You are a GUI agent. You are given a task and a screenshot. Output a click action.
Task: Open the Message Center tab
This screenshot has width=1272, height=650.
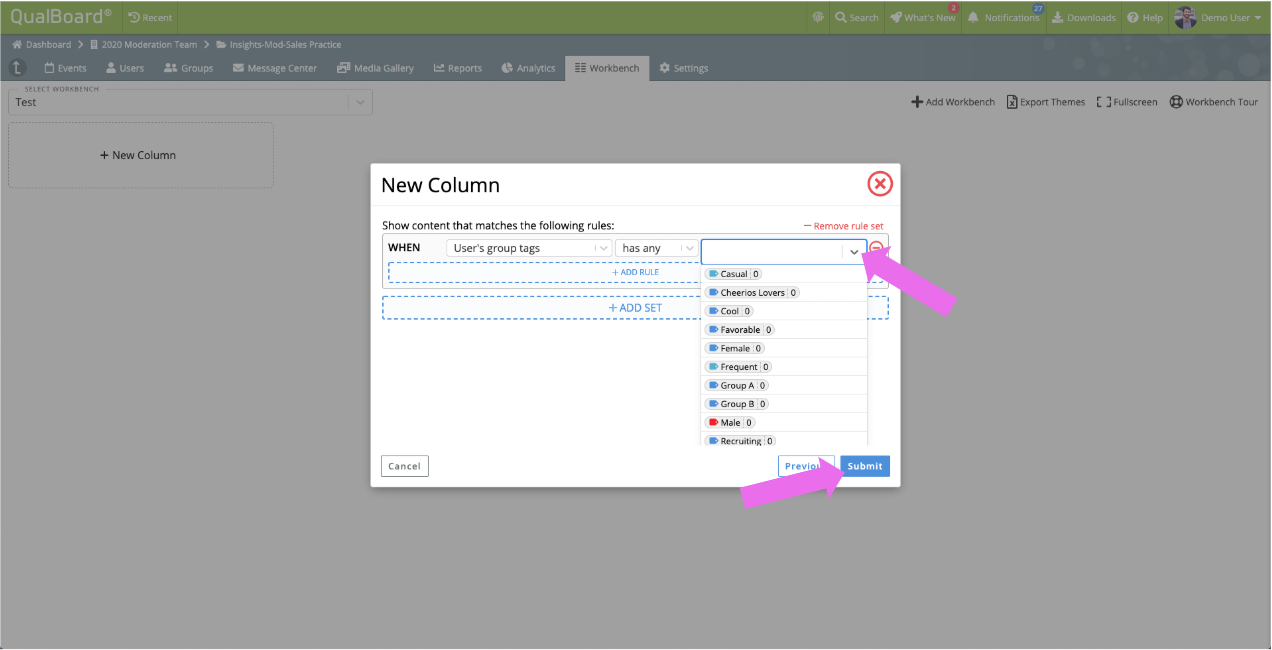click(275, 68)
